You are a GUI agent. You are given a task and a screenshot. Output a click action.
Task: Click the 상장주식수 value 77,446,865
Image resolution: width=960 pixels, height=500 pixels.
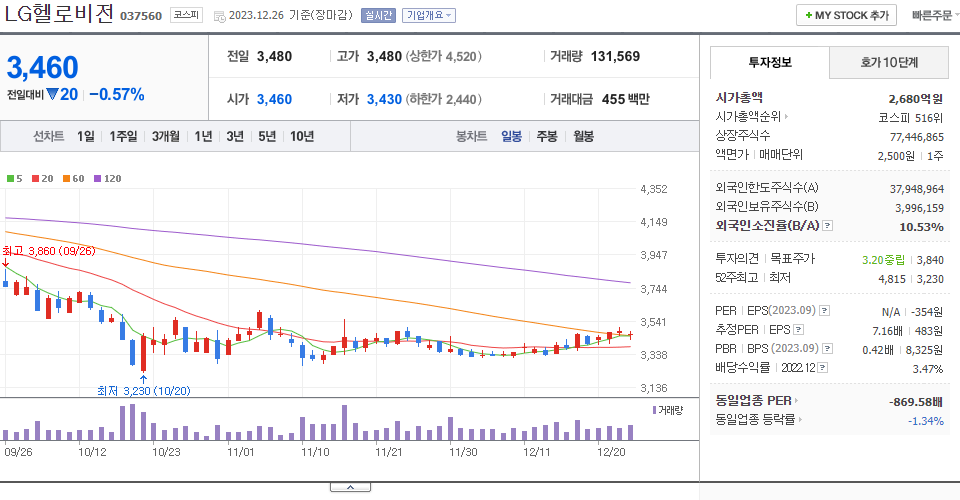[x=917, y=137]
